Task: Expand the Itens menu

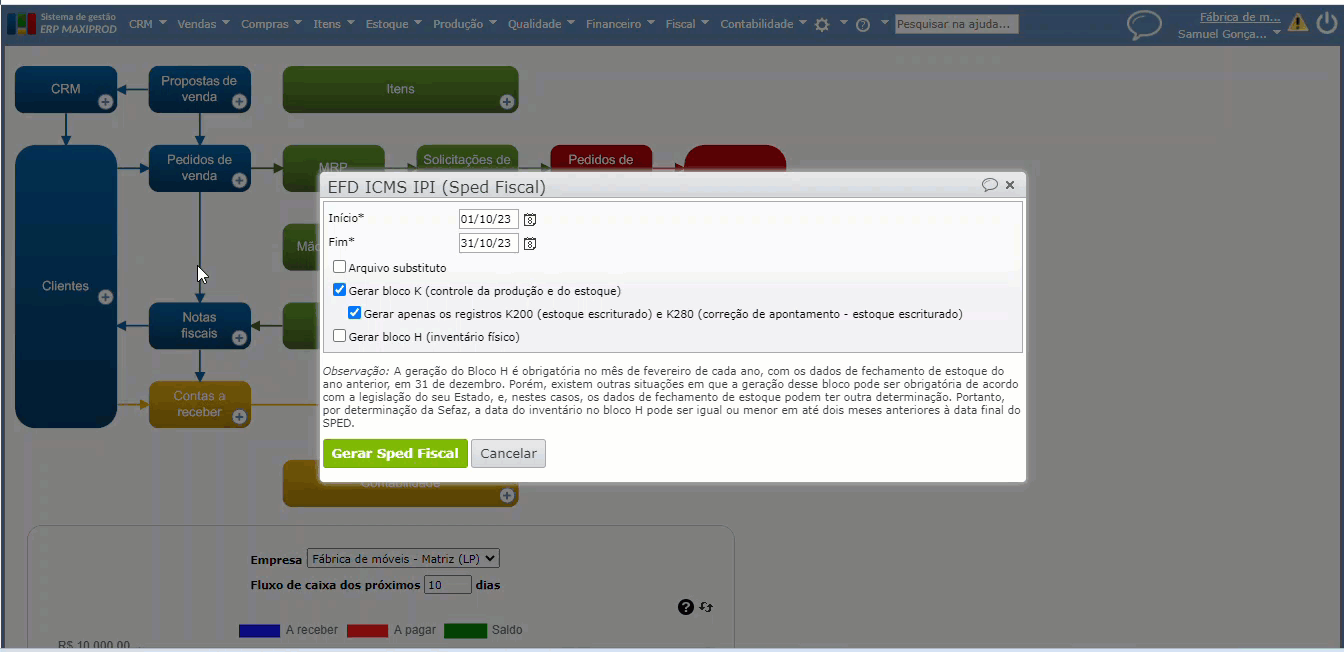Action: click(x=333, y=24)
